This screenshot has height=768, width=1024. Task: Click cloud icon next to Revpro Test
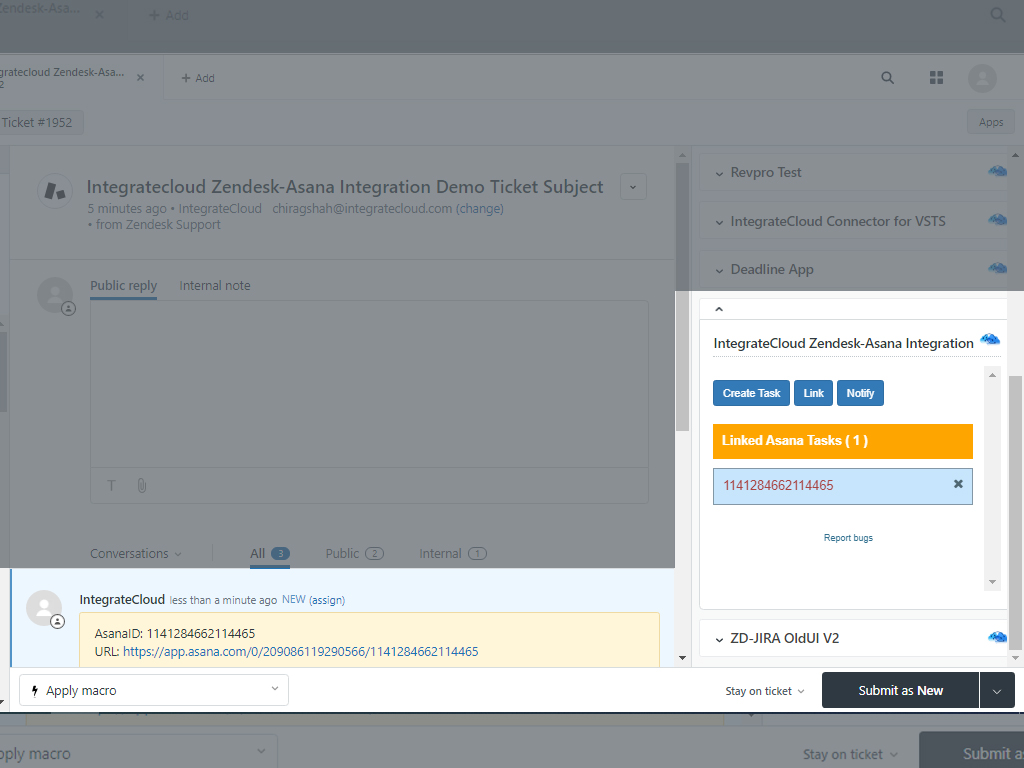(997, 172)
